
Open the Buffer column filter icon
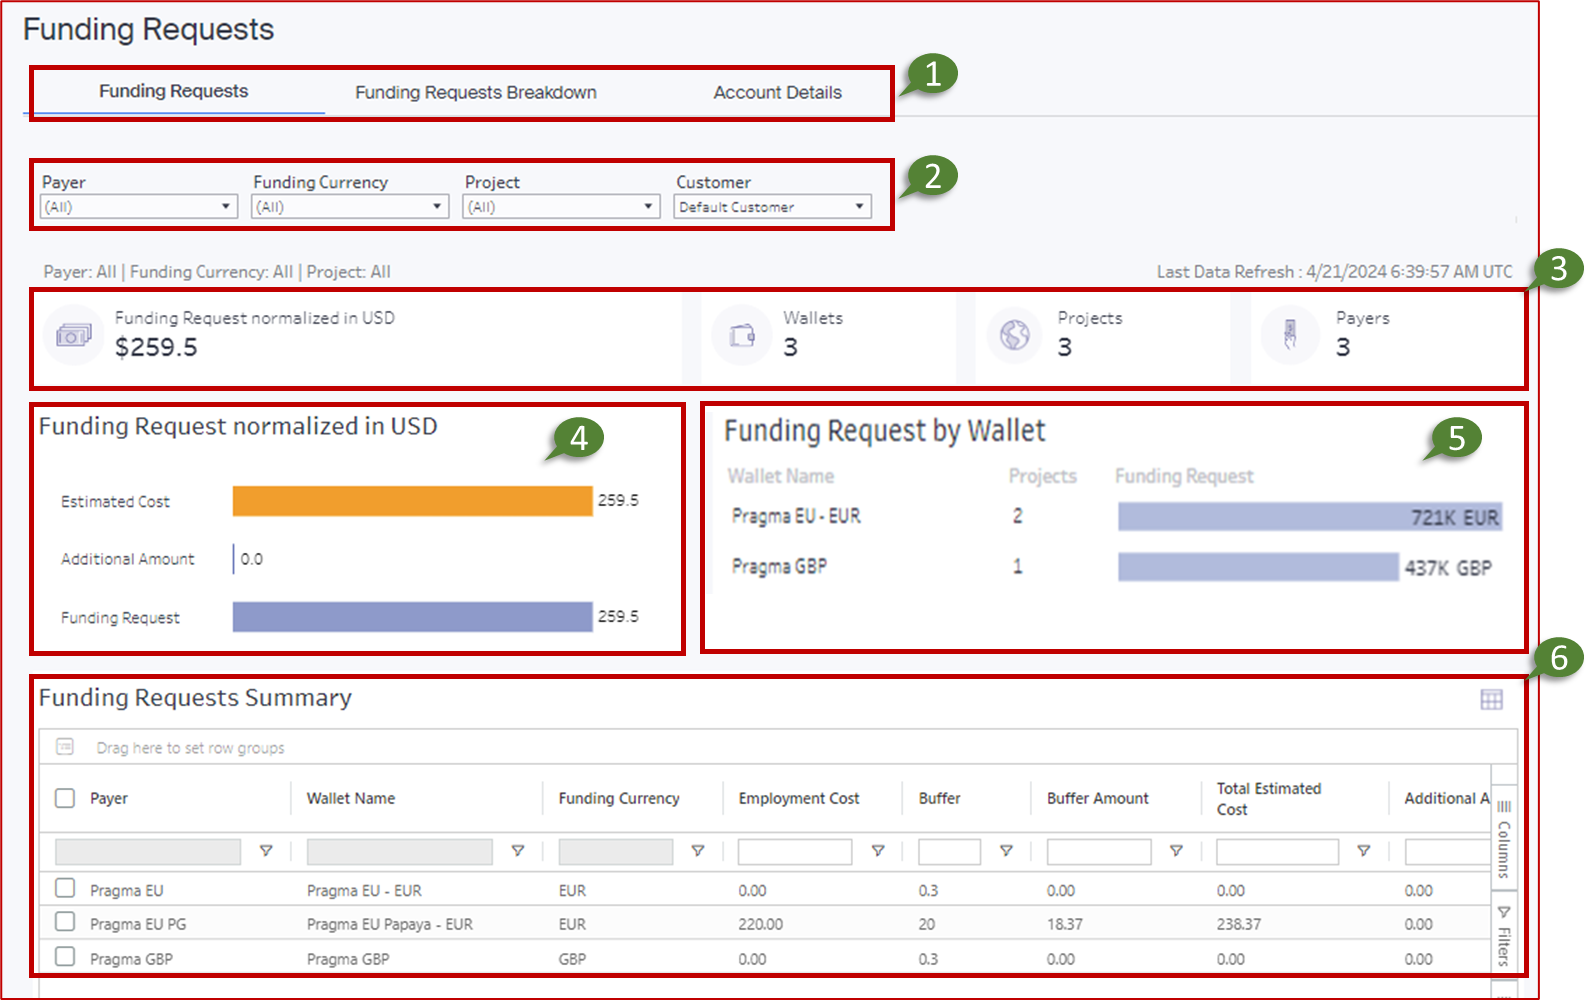(x=1007, y=851)
